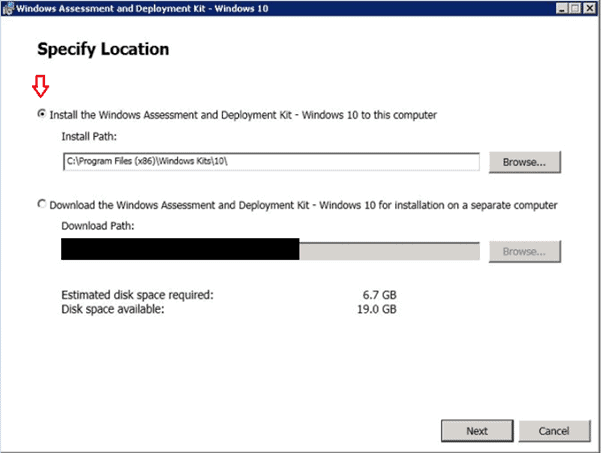Click the Install Path text field
The height and width of the screenshot is (453, 602).
click(x=271, y=161)
